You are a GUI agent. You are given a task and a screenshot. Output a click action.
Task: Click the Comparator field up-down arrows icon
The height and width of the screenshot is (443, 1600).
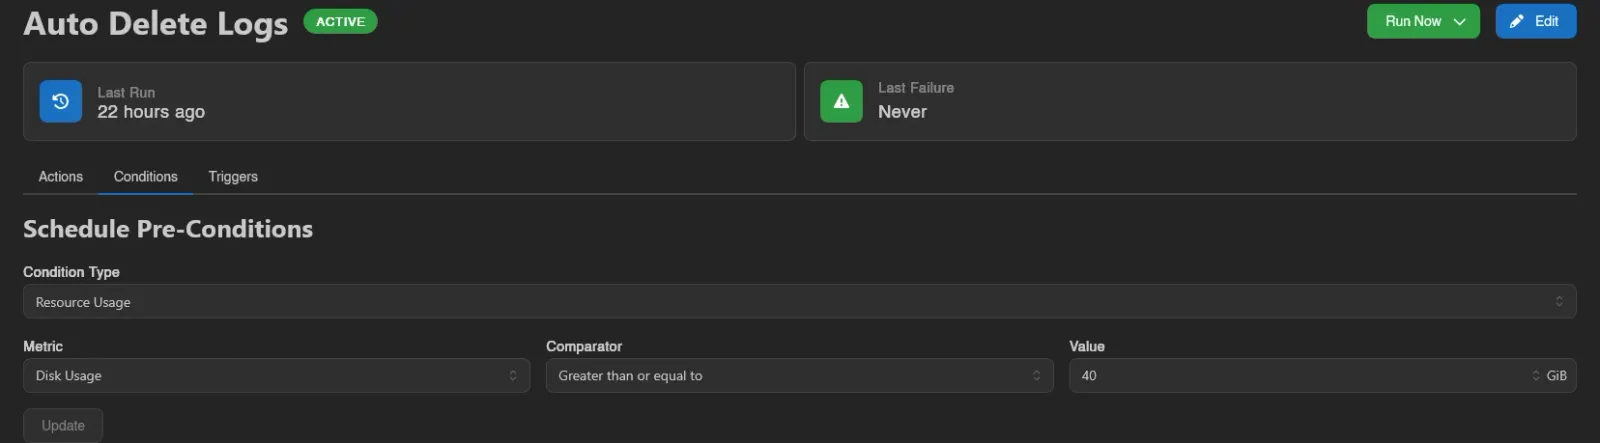tap(1036, 376)
